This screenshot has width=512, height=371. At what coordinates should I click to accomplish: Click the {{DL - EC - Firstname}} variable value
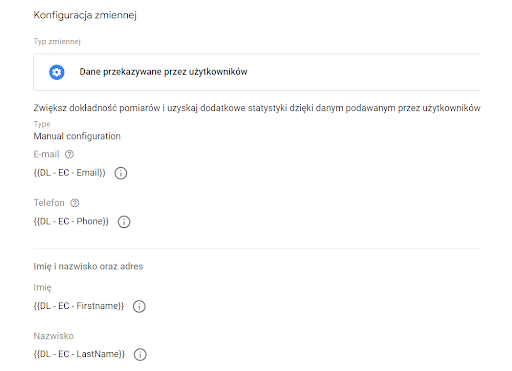79,306
